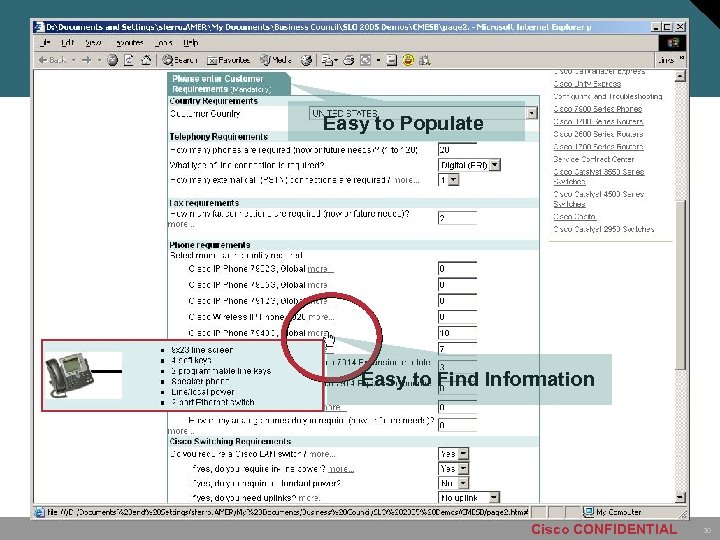The image size is (720, 540).
Task: Click the Research toolbar icon
Action: point(424,60)
